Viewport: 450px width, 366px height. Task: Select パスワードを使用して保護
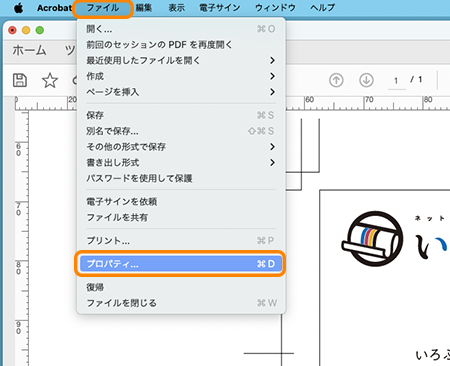click(x=181, y=178)
